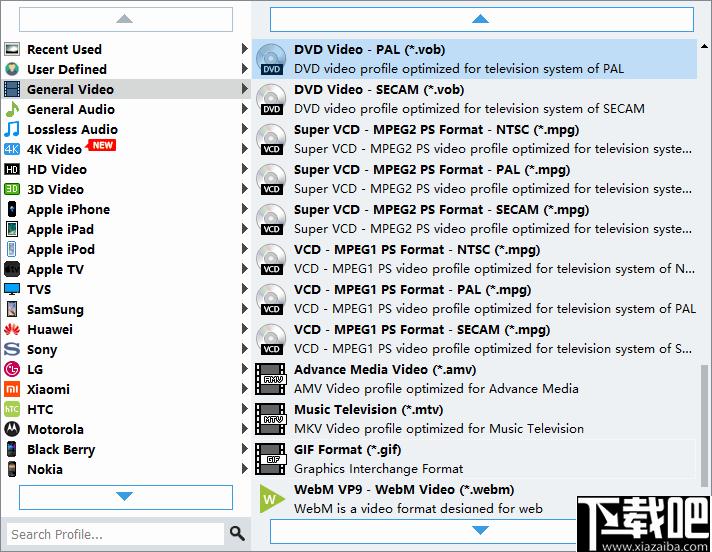The width and height of the screenshot is (712, 552).
Task: Click the LG logo icon
Action: [x=12, y=369]
